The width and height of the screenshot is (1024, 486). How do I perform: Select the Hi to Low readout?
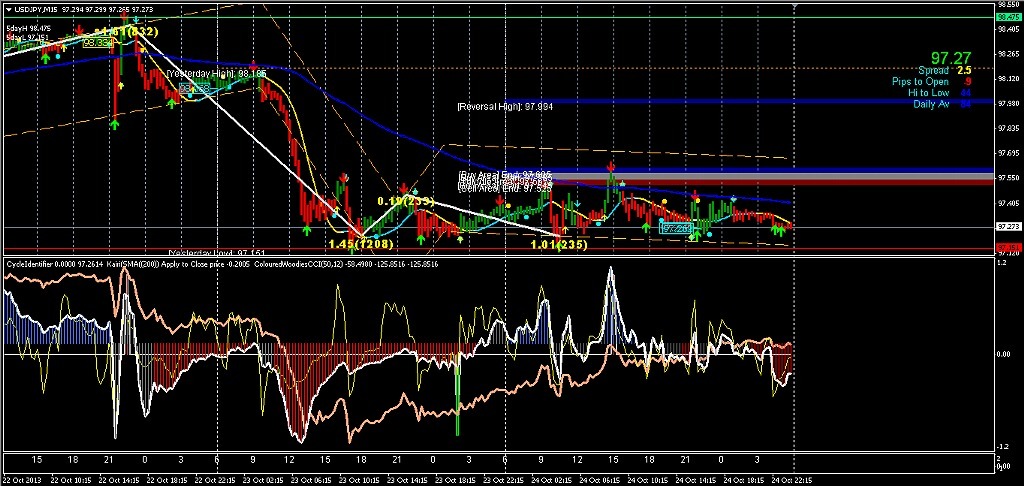click(941, 93)
